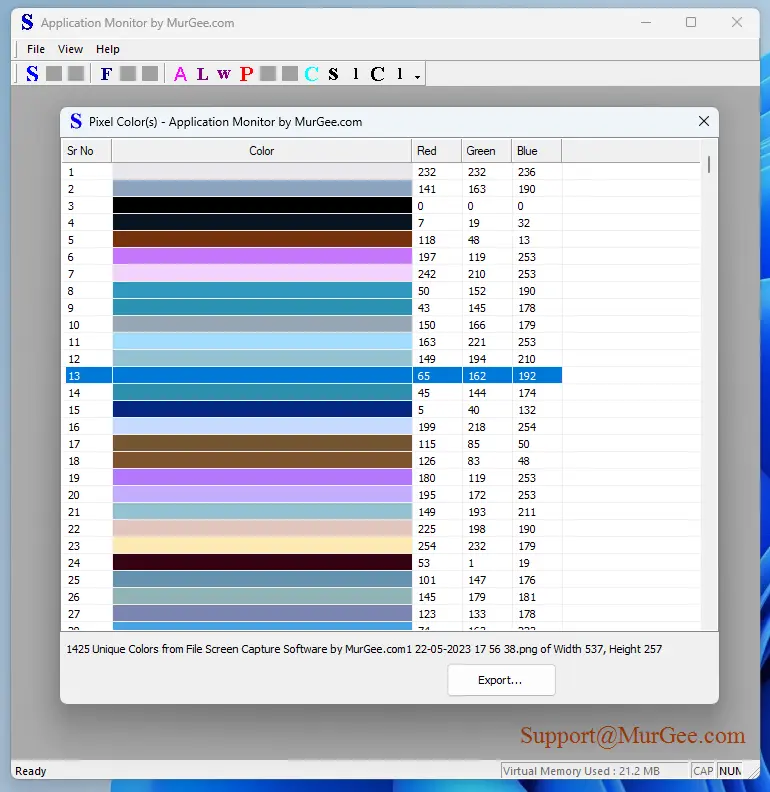This screenshot has height=792, width=770.
Task: Click the dark blue F toolbar icon
Action: (x=106, y=74)
